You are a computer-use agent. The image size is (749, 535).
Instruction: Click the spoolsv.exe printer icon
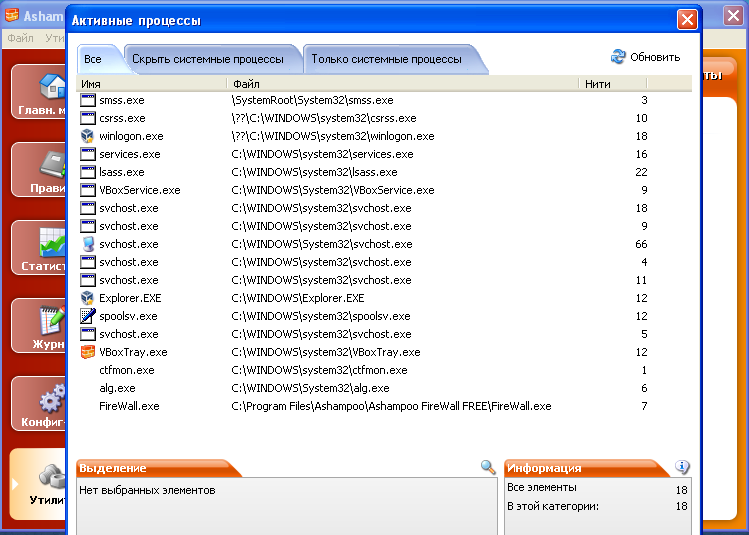click(87, 316)
